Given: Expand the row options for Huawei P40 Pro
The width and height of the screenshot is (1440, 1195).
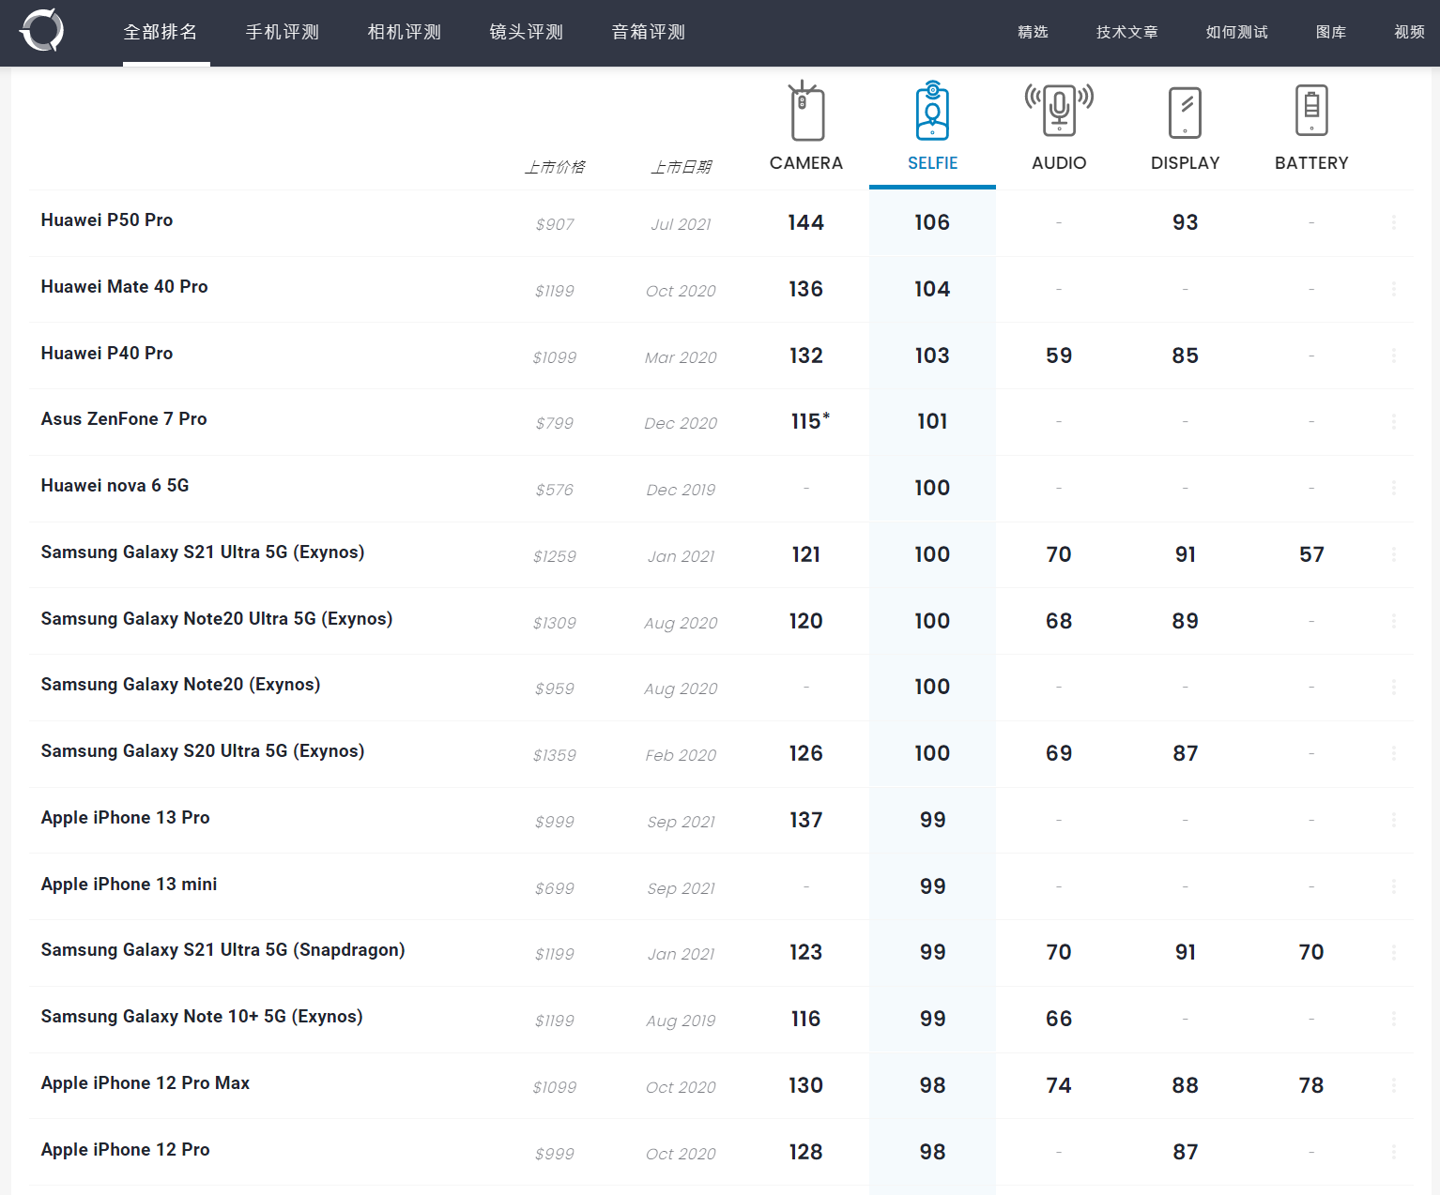Looking at the screenshot, I should point(1393,355).
